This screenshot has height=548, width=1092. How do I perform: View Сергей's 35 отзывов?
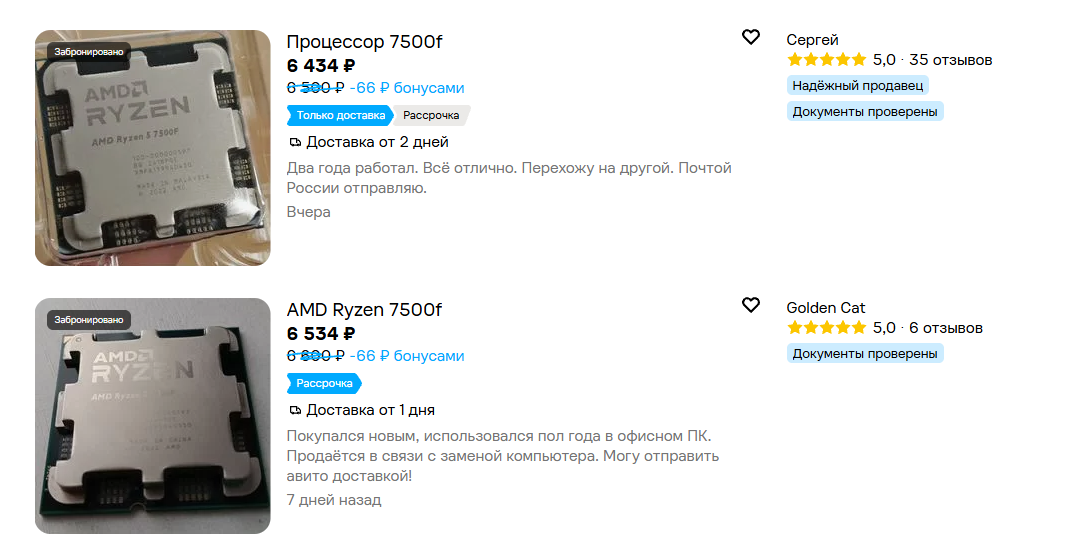point(951,60)
